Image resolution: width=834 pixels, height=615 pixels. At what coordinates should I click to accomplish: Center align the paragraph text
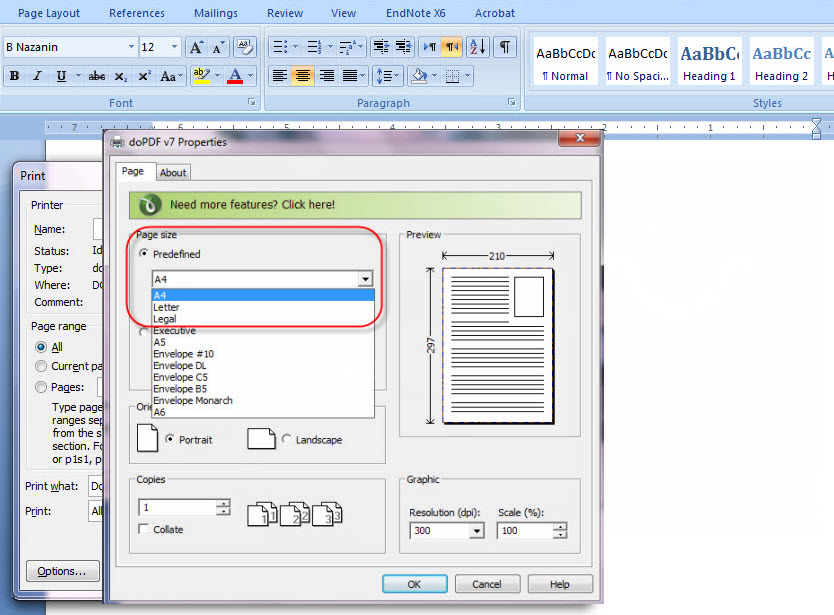pos(302,76)
